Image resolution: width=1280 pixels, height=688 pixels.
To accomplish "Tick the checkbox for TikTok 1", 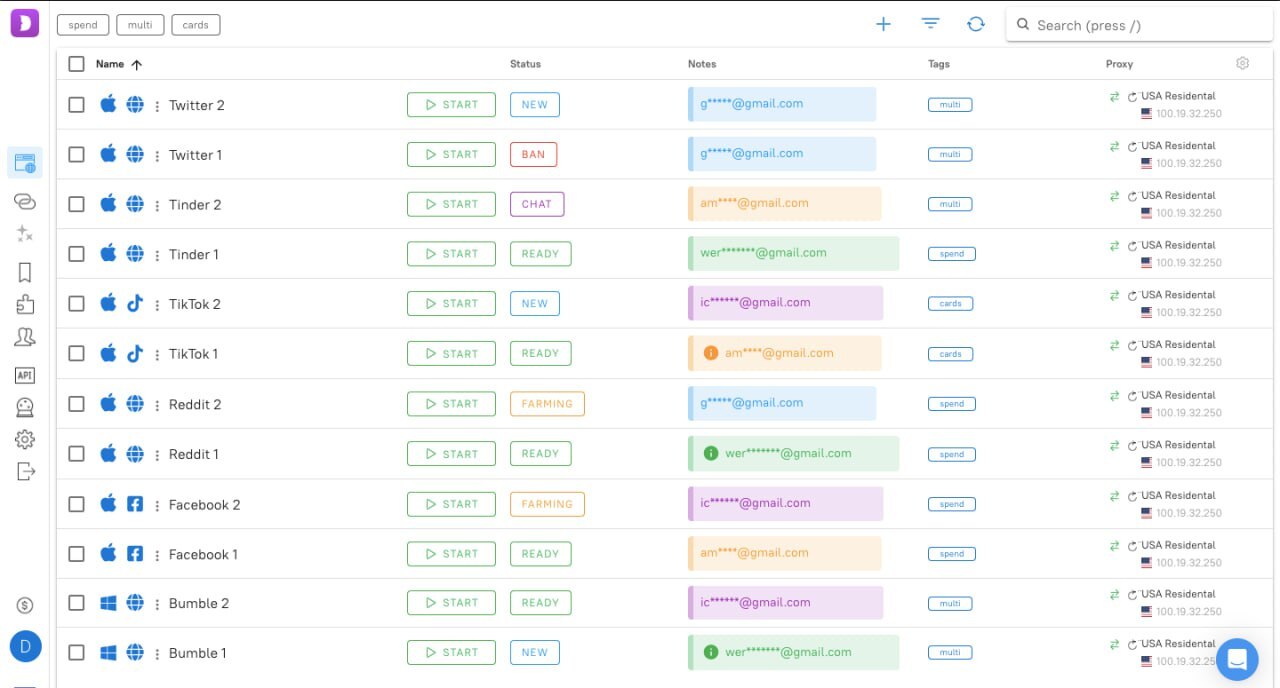I will (76, 354).
